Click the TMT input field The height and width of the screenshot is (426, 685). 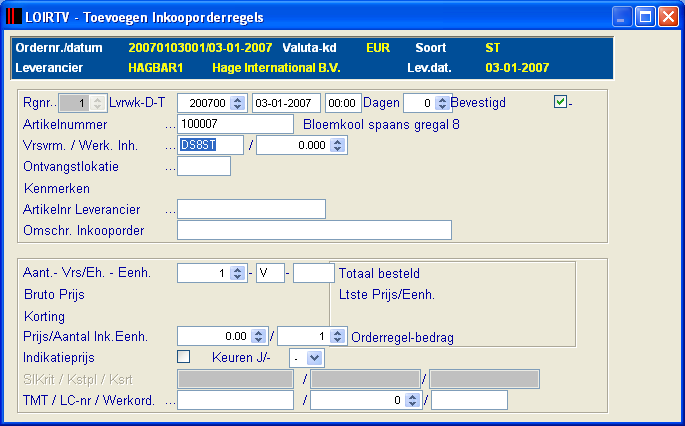point(235,400)
